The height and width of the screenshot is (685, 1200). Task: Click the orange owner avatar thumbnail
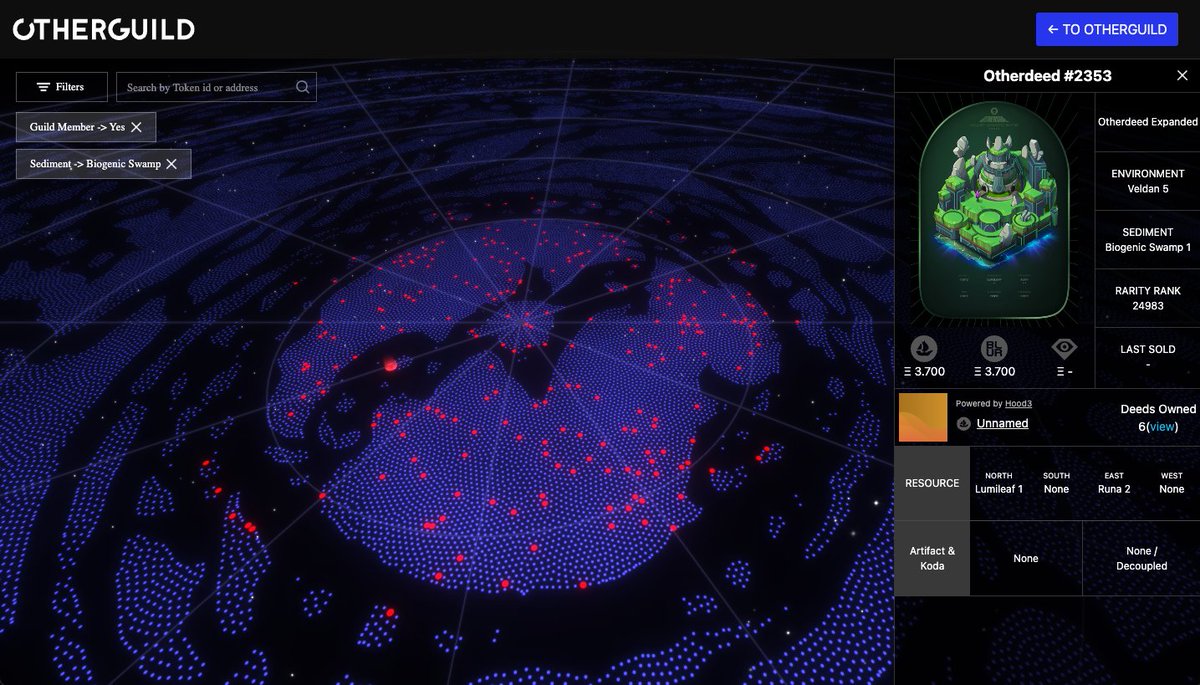click(x=922, y=417)
